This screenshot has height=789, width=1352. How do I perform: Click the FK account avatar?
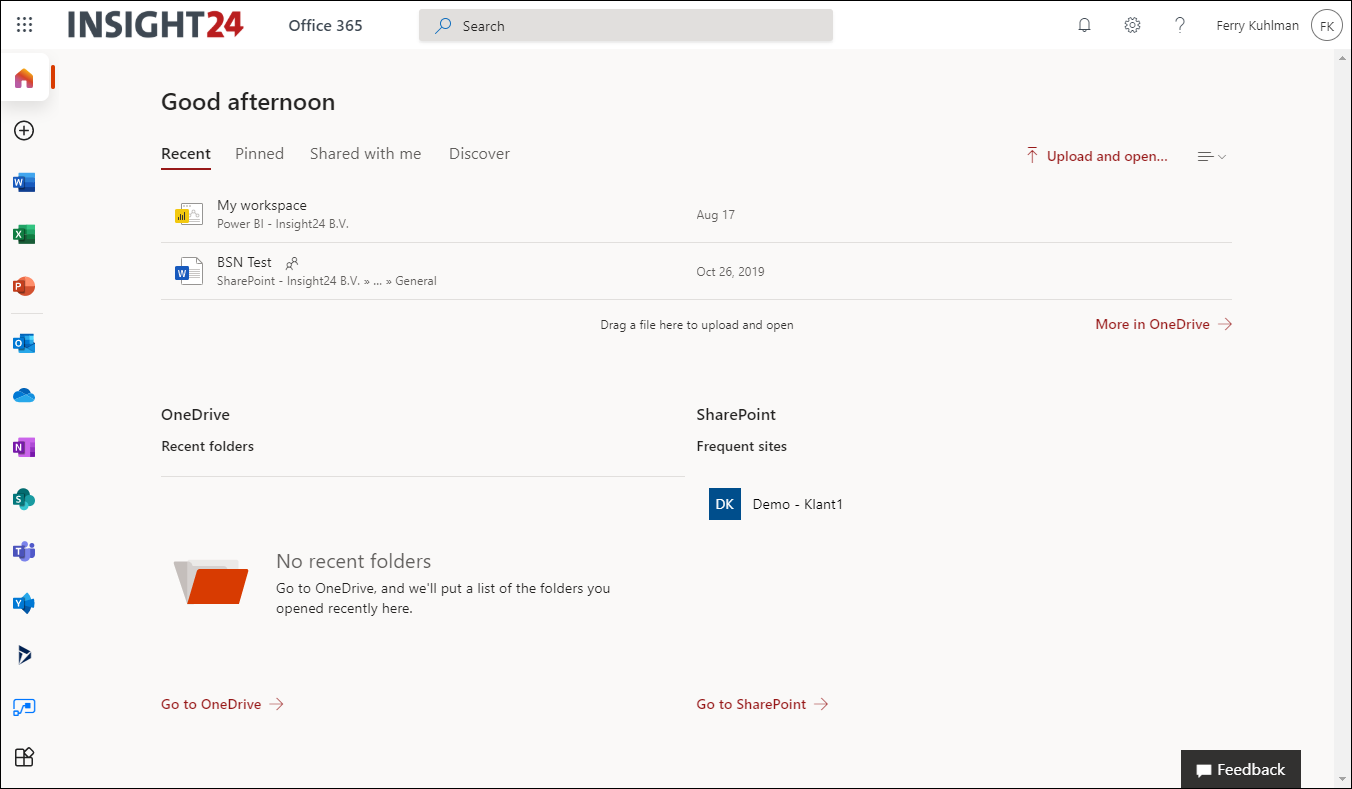(1326, 26)
